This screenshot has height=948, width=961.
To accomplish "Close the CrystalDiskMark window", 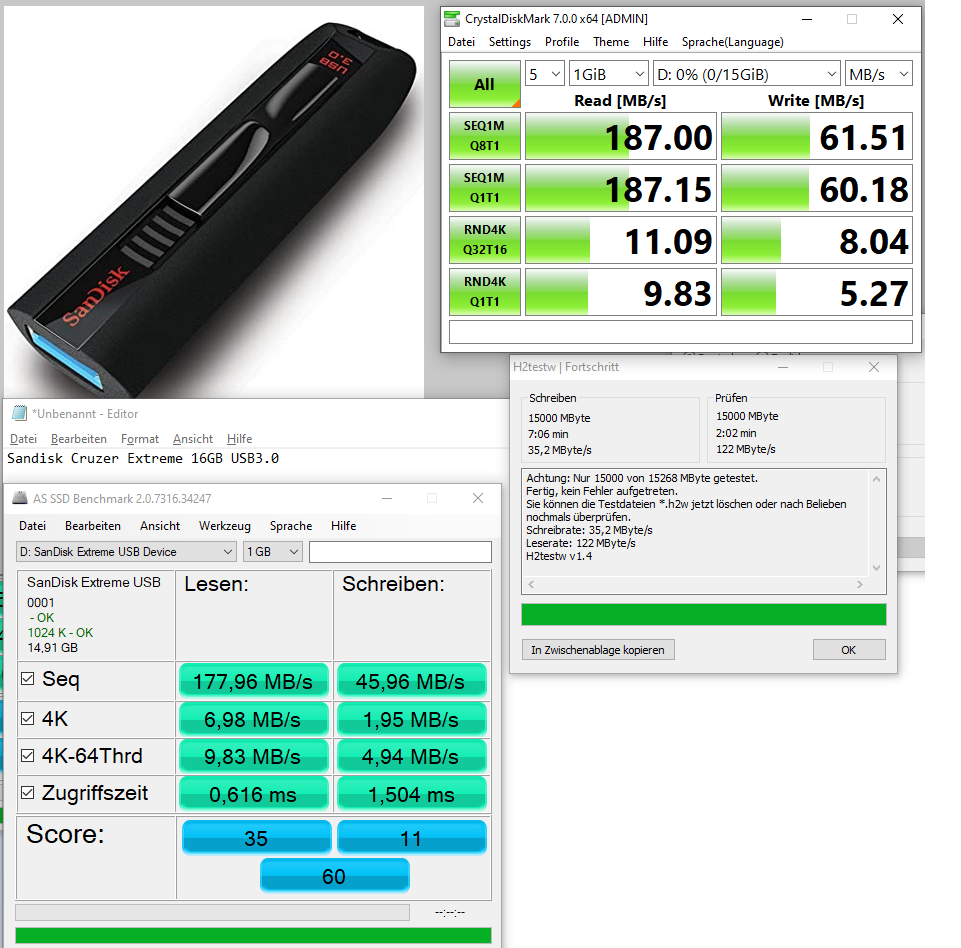I will [898, 19].
